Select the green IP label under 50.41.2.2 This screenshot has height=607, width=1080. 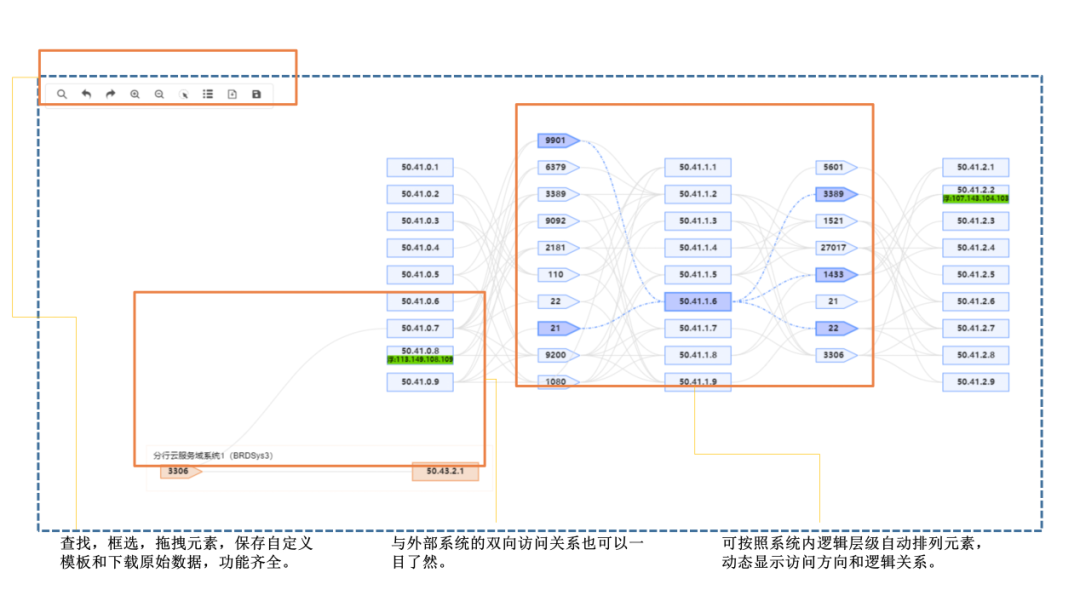[975, 199]
